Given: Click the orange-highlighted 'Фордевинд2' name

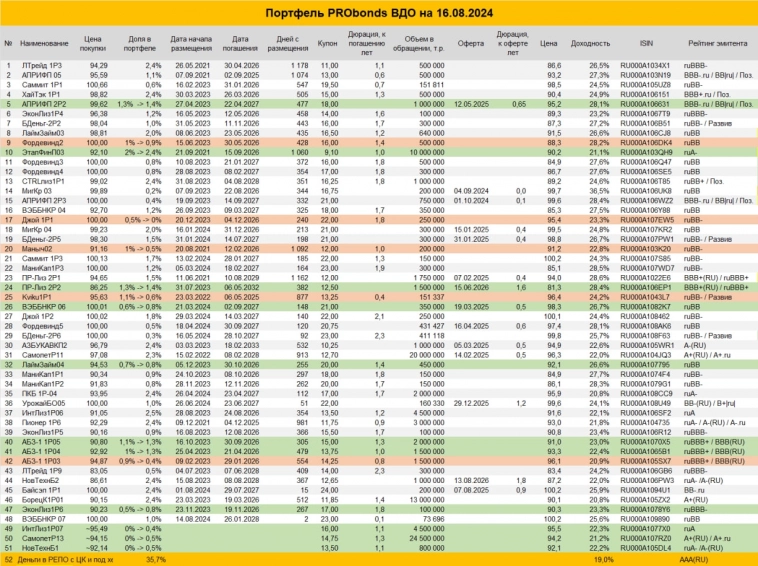Looking at the screenshot, I should coord(43,143).
